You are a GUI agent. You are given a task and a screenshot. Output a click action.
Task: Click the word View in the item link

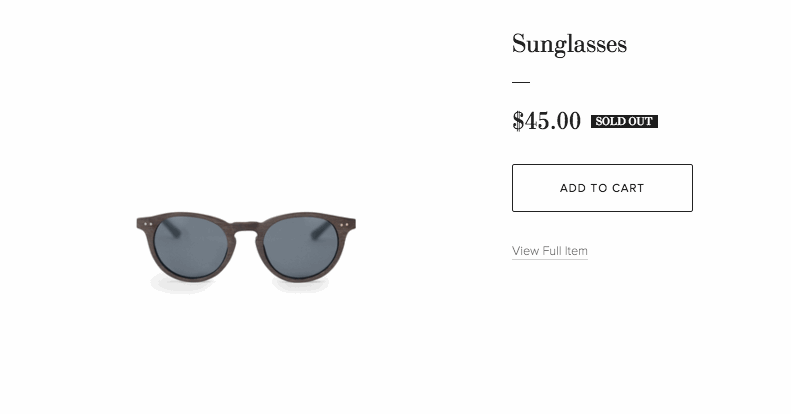pyautogui.click(x=525, y=251)
